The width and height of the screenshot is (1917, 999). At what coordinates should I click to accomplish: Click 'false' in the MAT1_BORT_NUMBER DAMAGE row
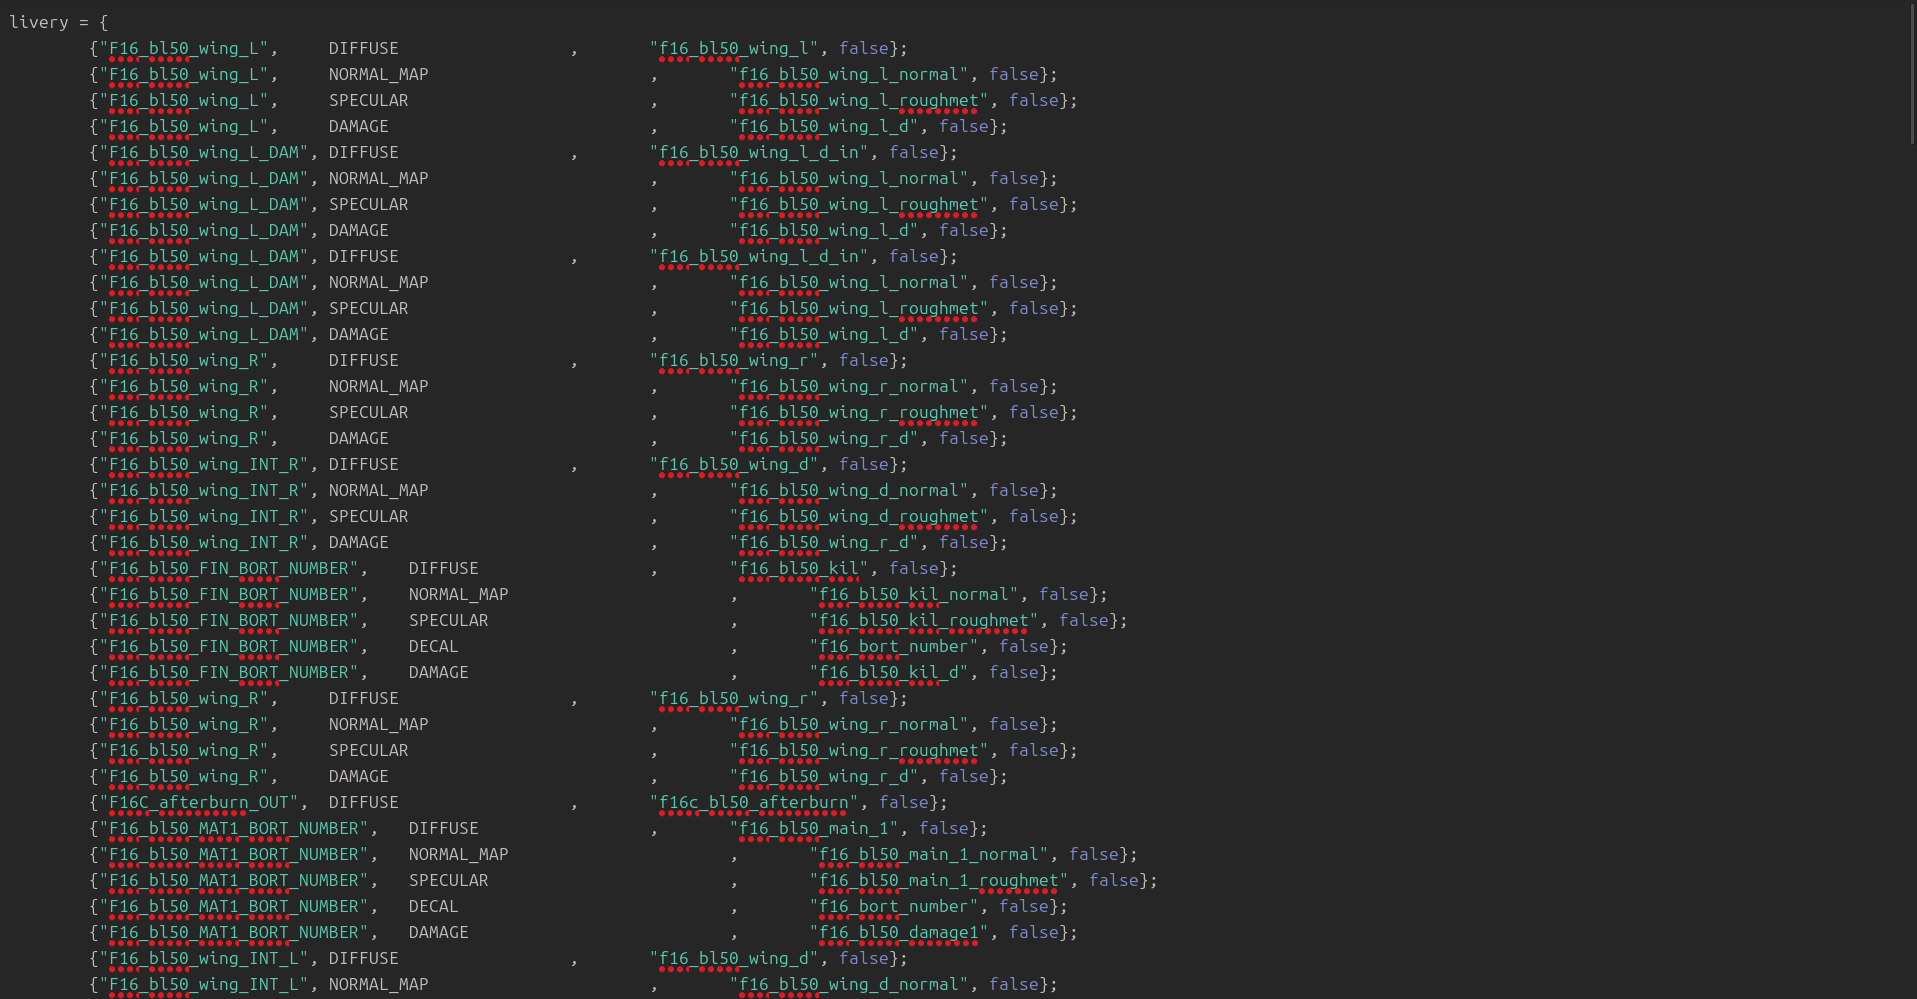click(x=1034, y=932)
